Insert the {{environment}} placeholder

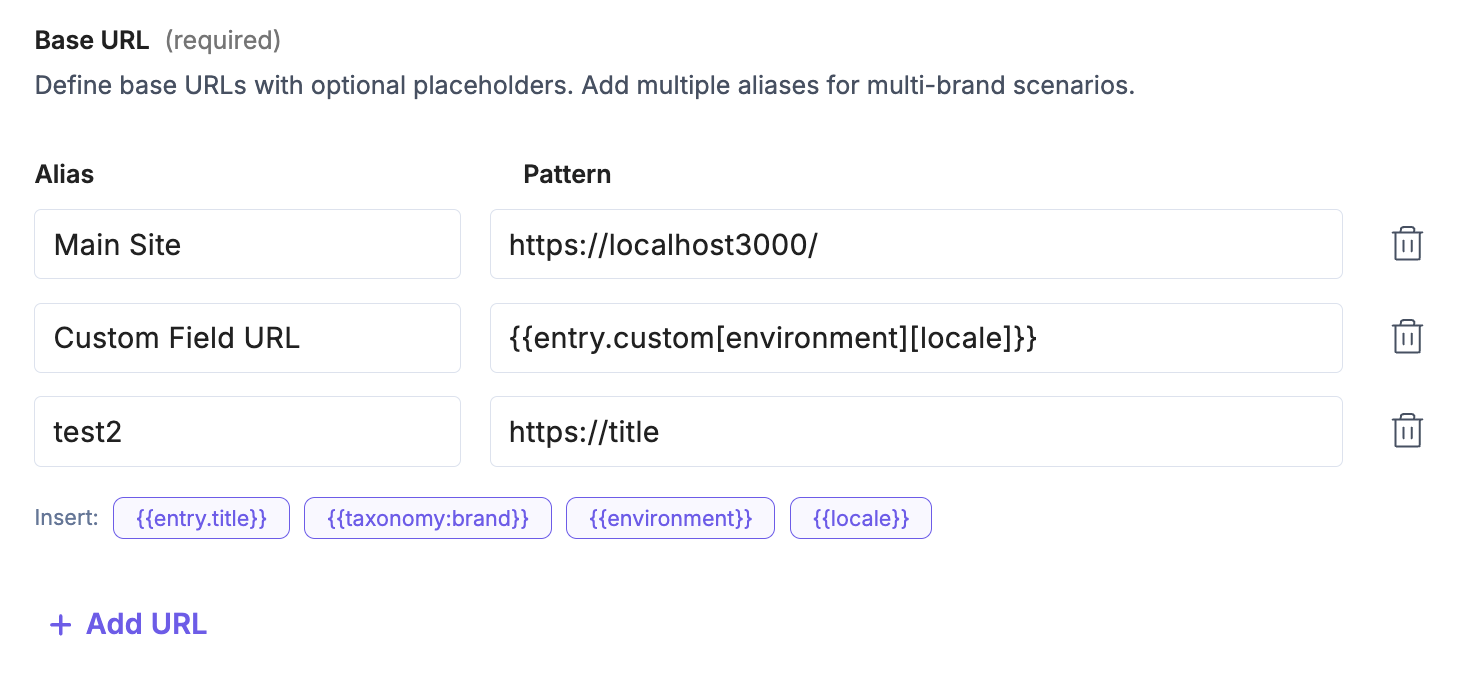[670, 518]
